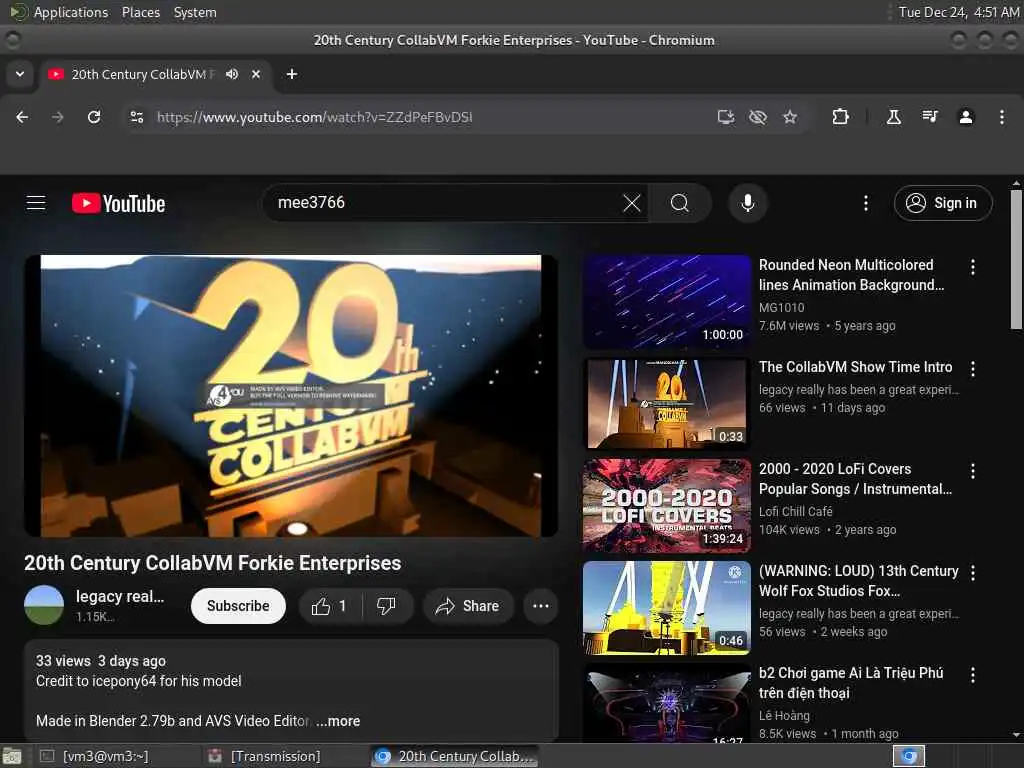Click the install app icon in address bar

point(726,117)
